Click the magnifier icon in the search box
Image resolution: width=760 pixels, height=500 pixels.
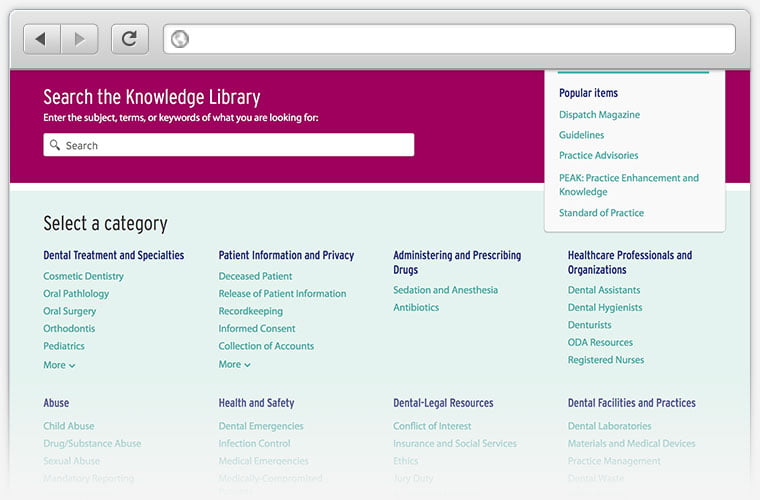point(55,145)
